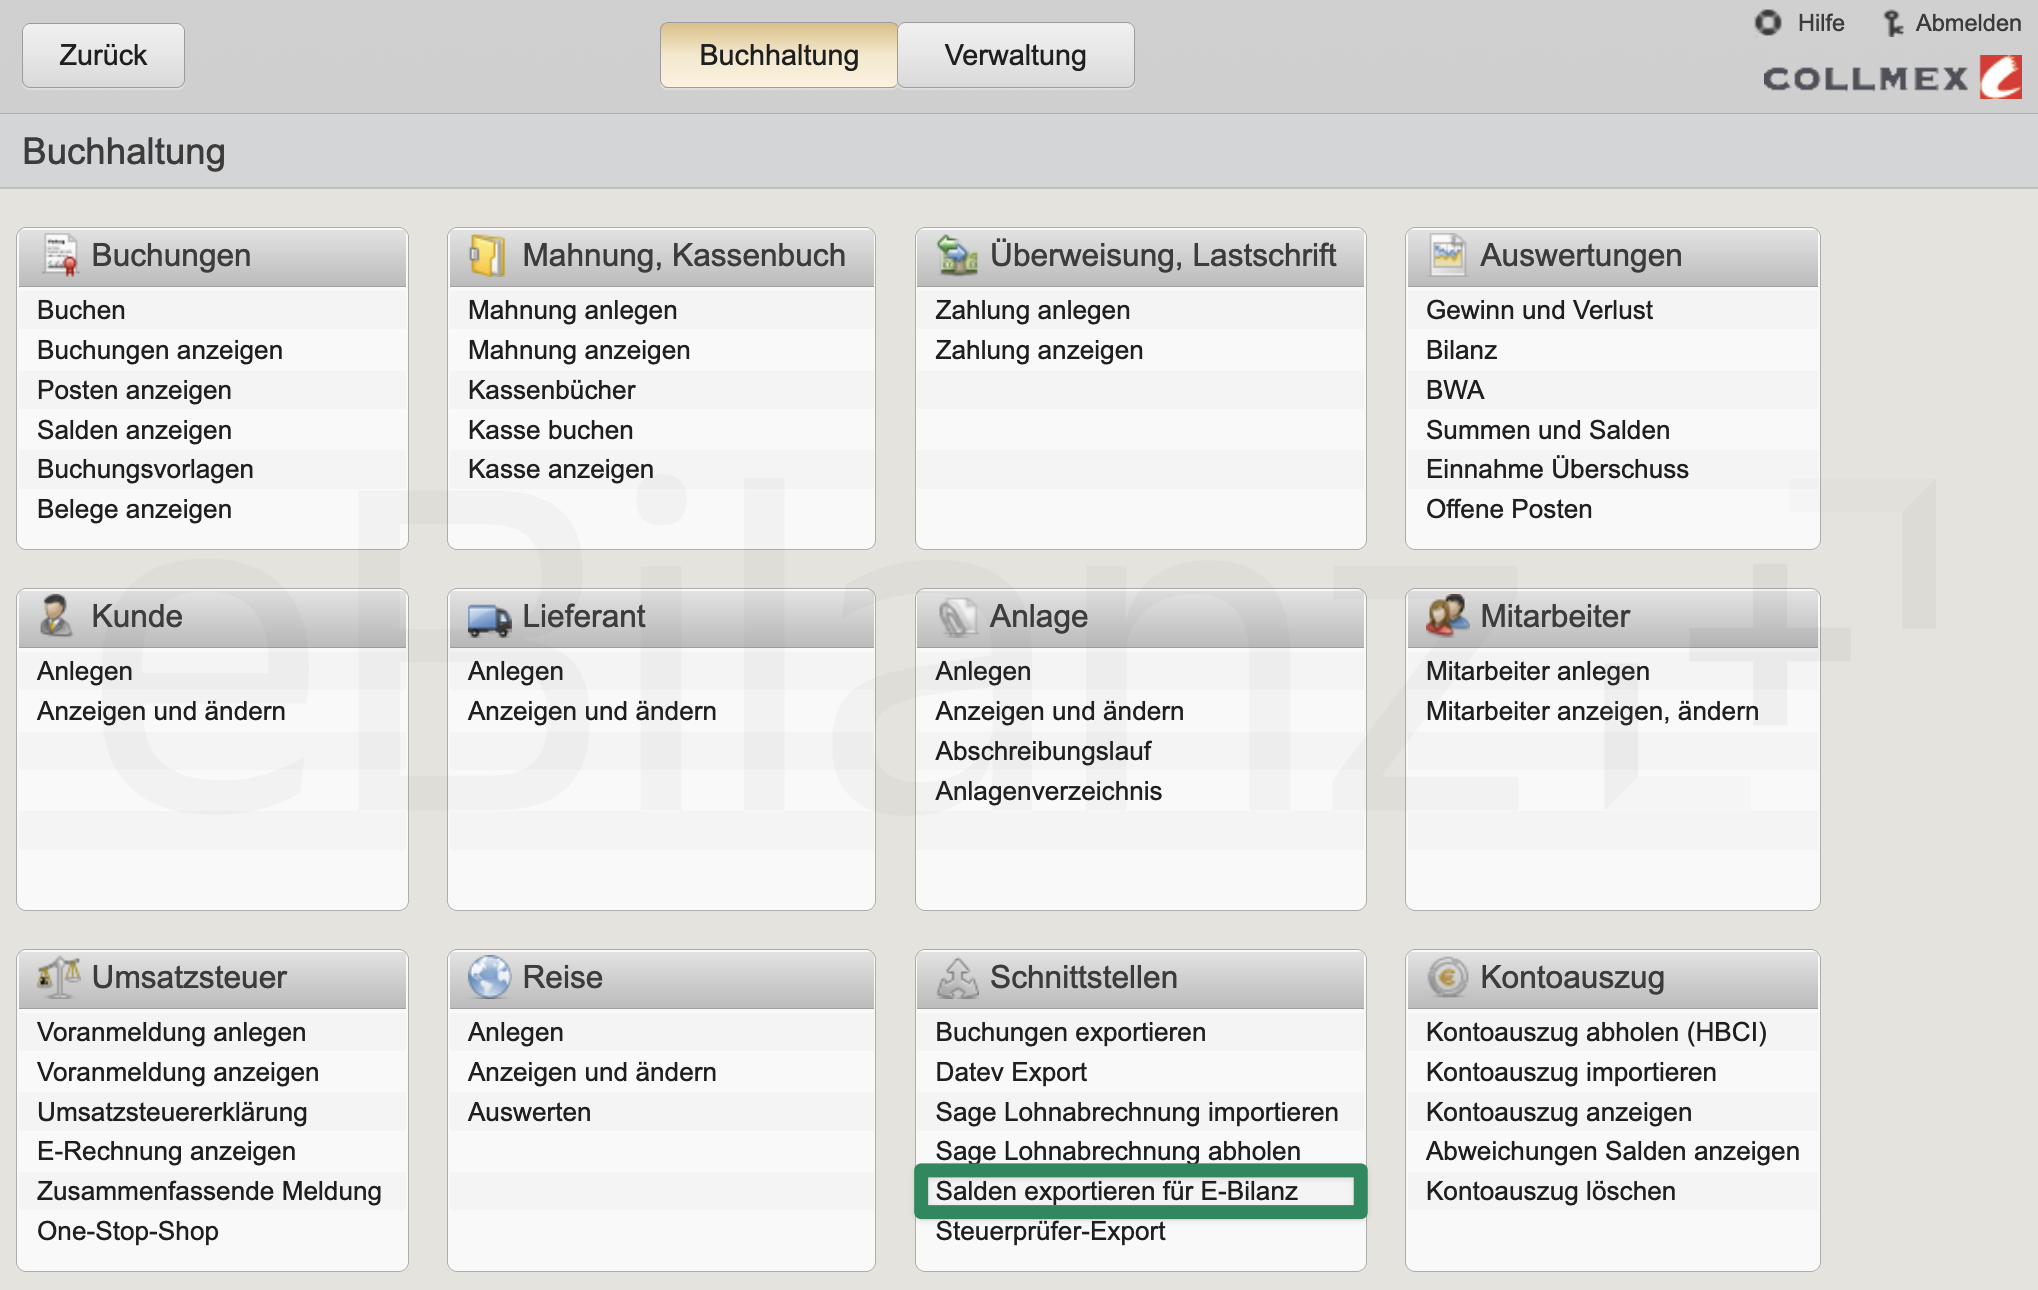Viewport: 2038px width, 1290px height.
Task: Click the Überweisung, Lastschrift bank icon
Action: click(x=957, y=255)
